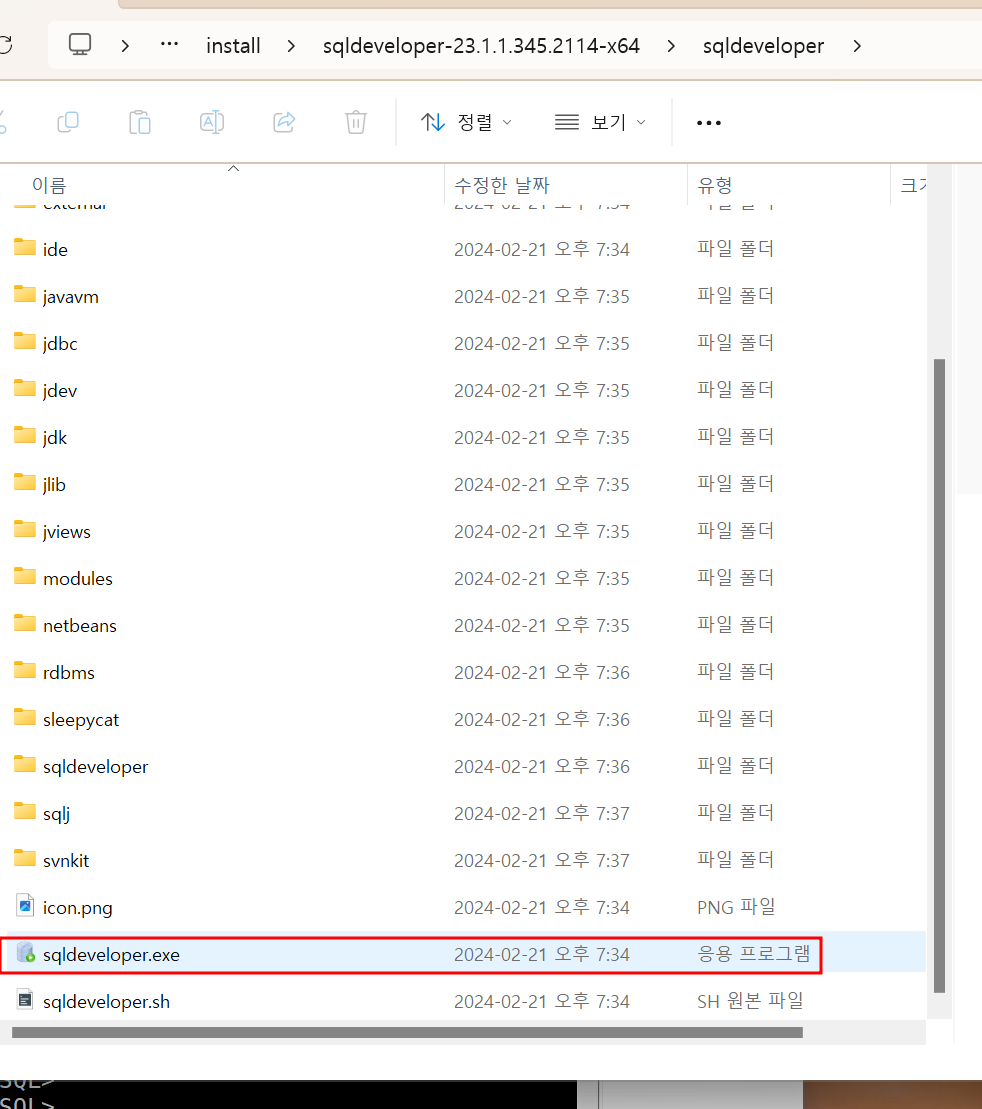Image resolution: width=982 pixels, height=1109 pixels.
Task: Expand chevron after sqldeveloper-23.1.1.345.2114-x64 breadcrumb
Action: coord(671,46)
